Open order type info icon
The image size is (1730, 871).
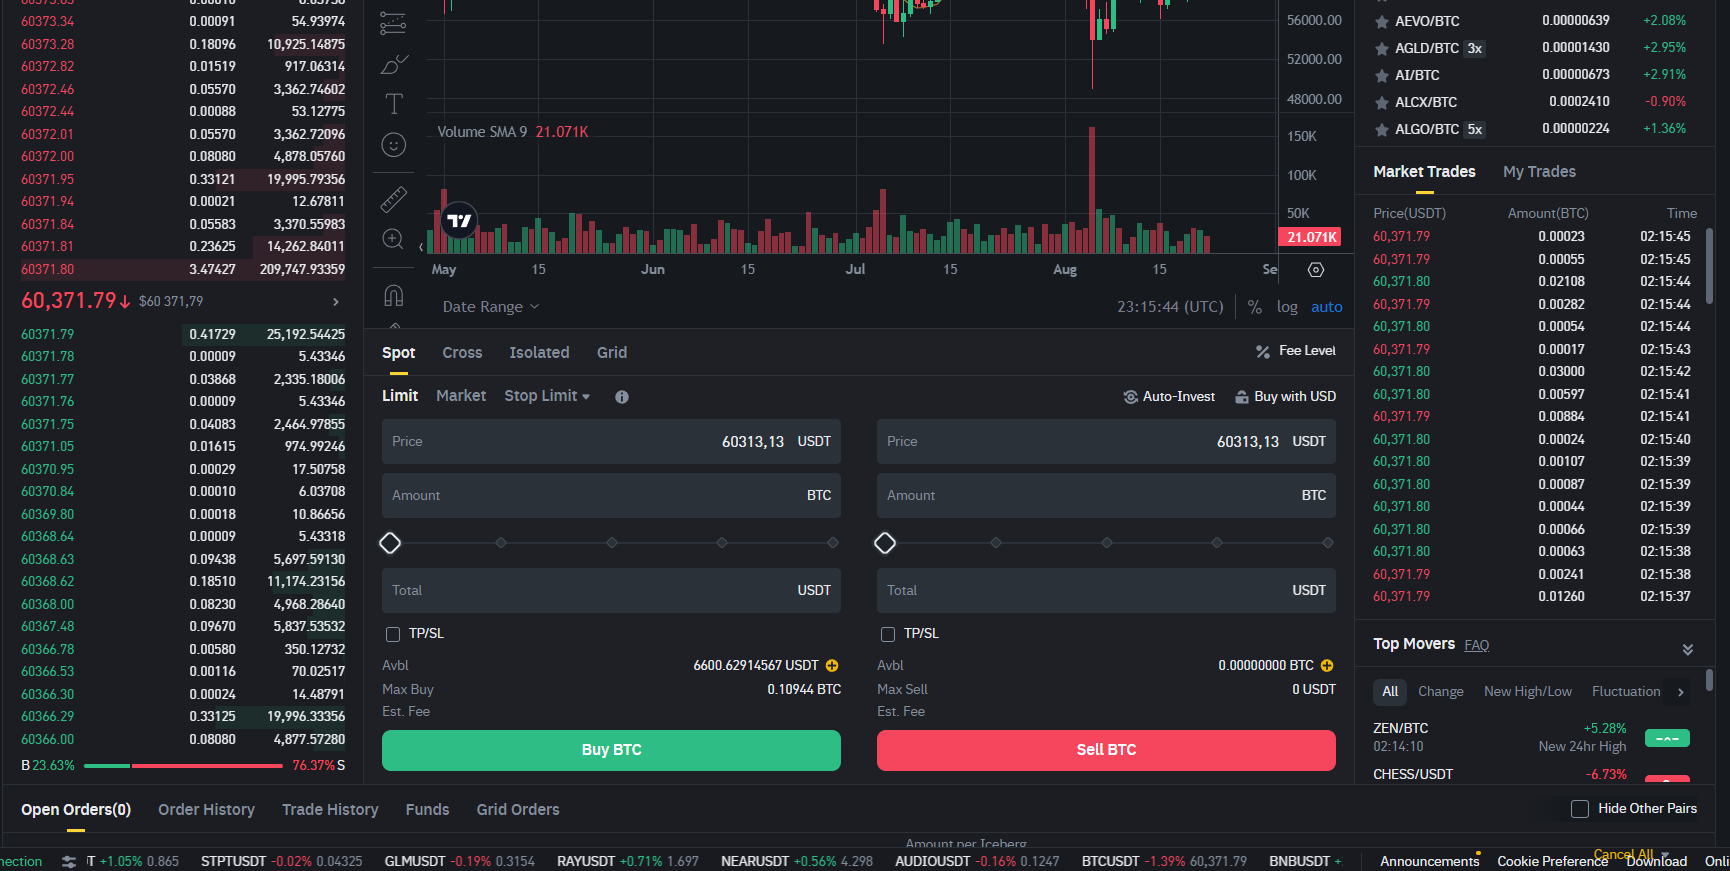point(622,397)
